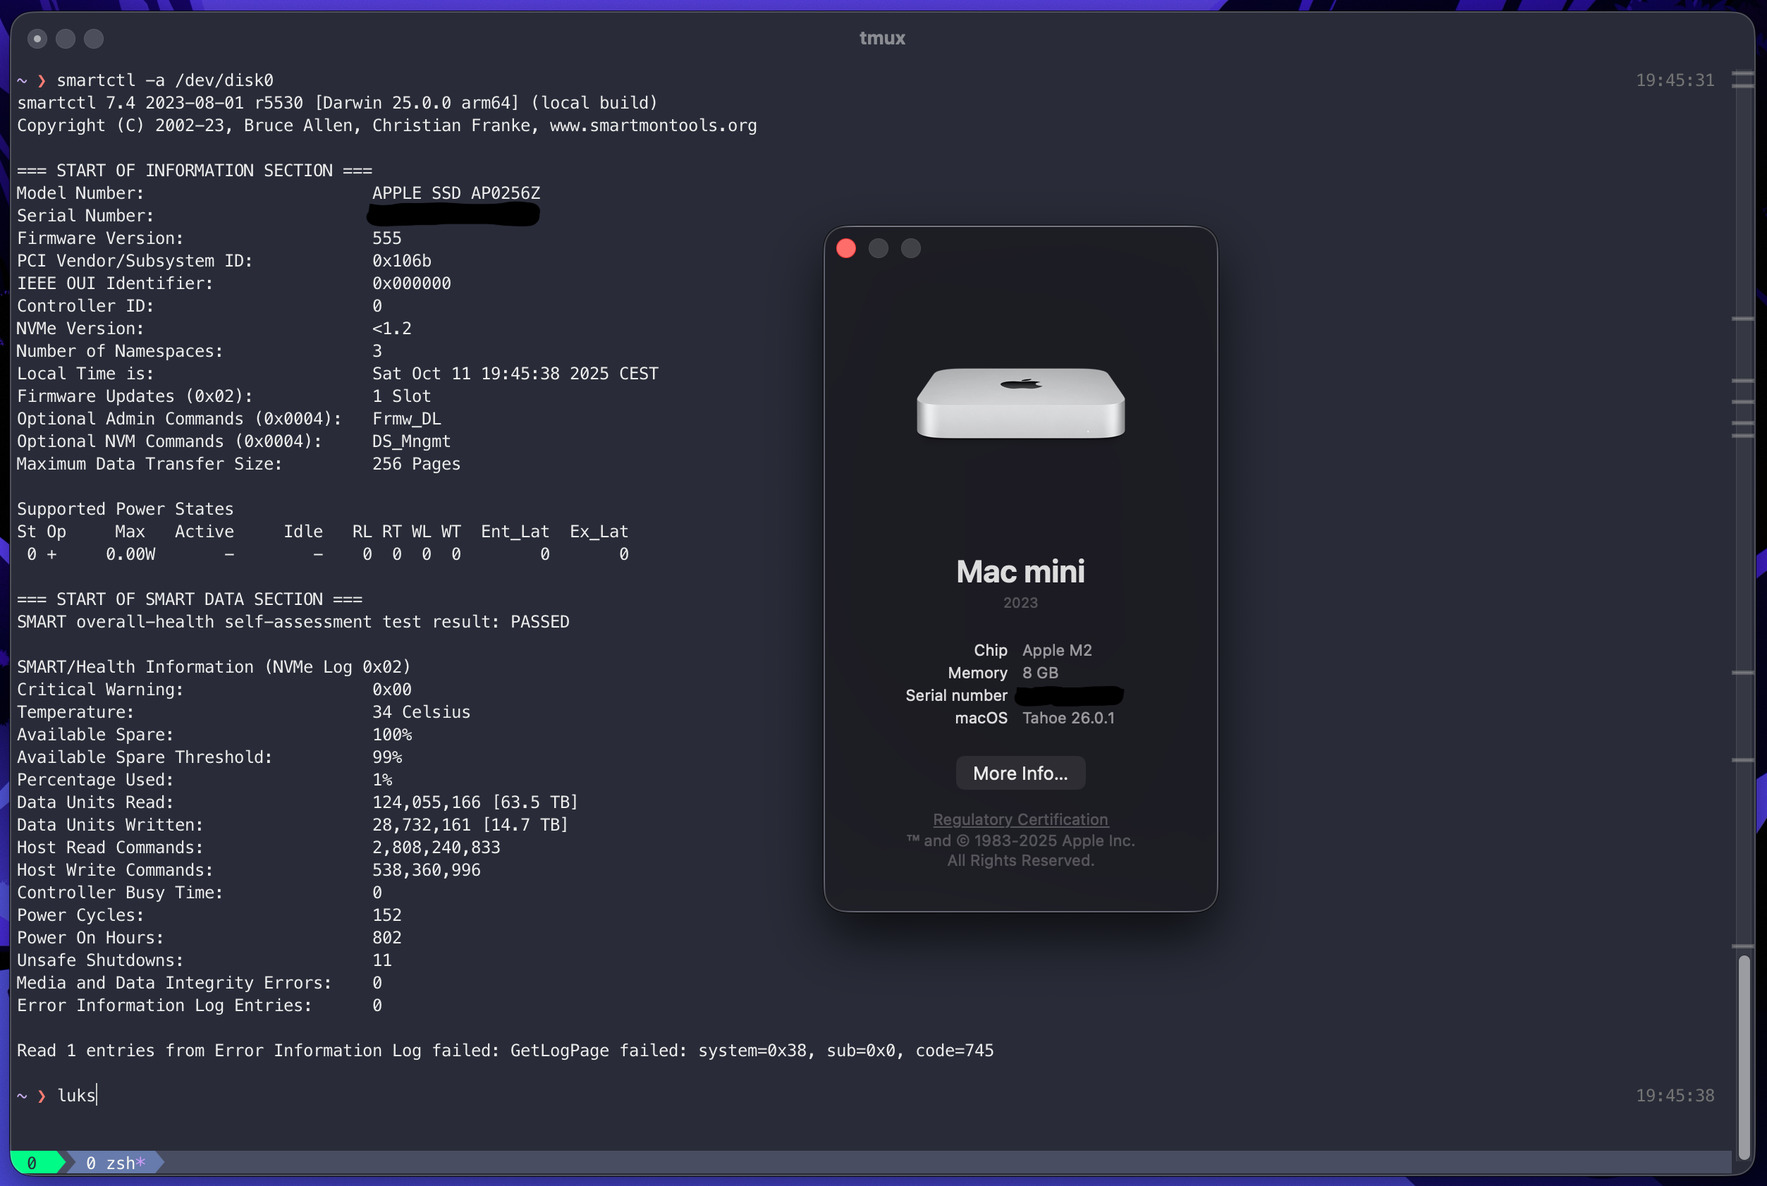The width and height of the screenshot is (1767, 1186).
Task: Click the Number of Namespaces value '3'
Action: click(x=377, y=351)
